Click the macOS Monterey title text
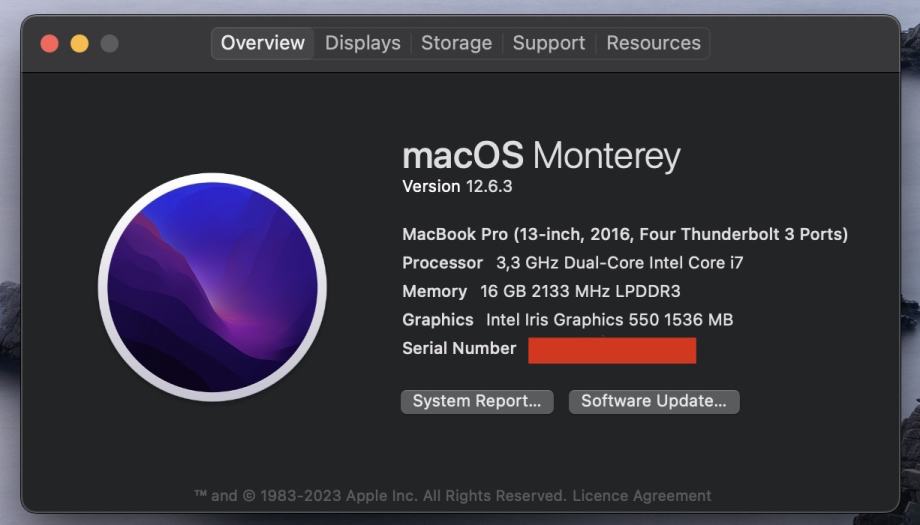Image resolution: width=920 pixels, height=525 pixels. coord(541,156)
